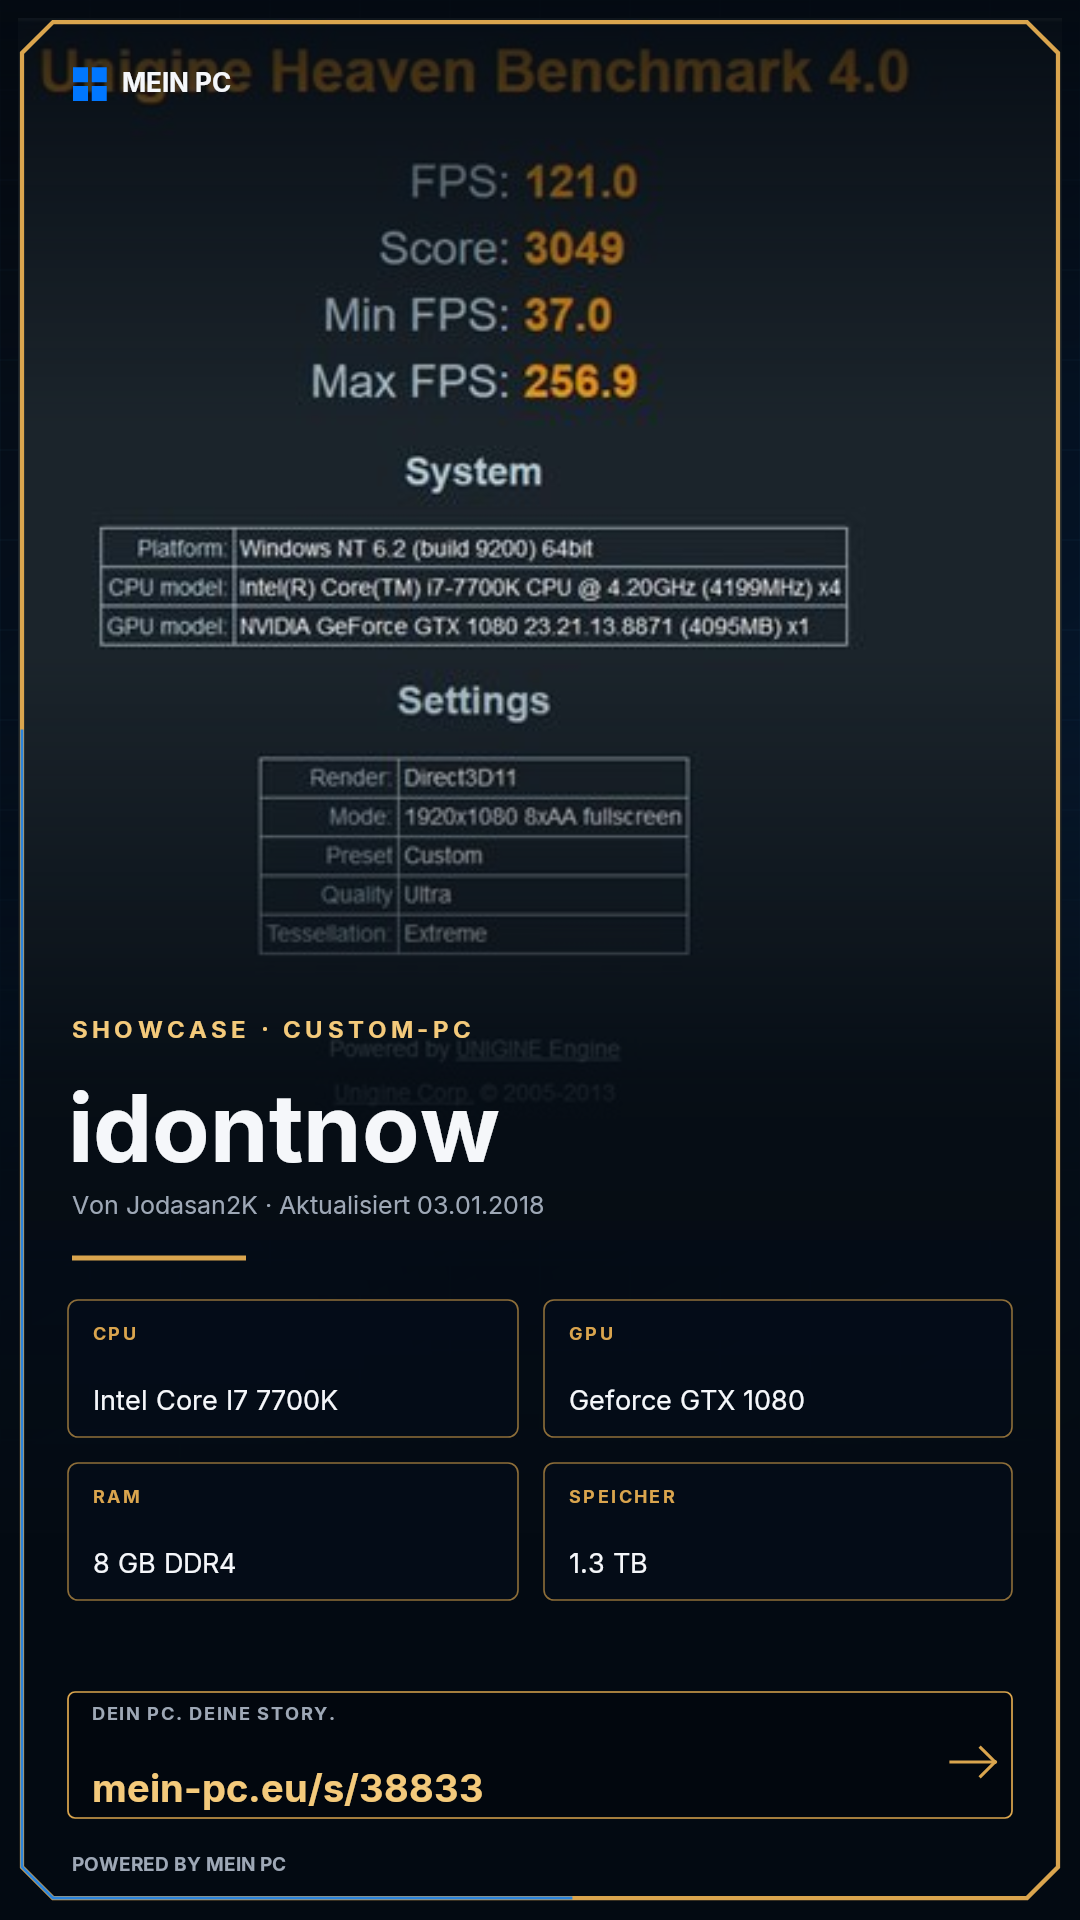The image size is (1080, 1920).
Task: Click the Min FPS value 37.0
Action: point(568,316)
